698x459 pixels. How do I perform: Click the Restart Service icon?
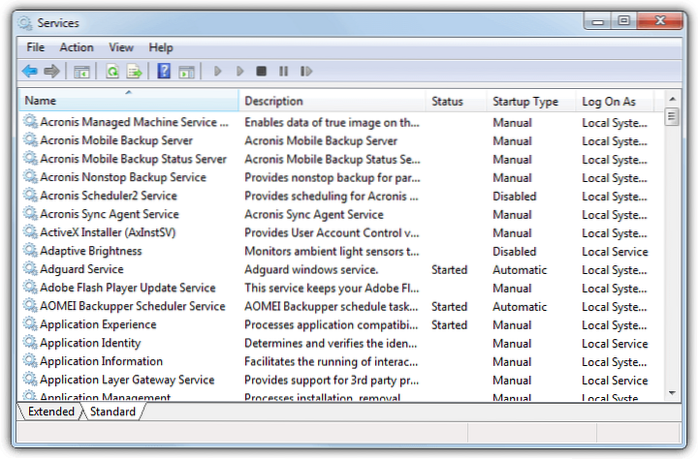point(306,71)
